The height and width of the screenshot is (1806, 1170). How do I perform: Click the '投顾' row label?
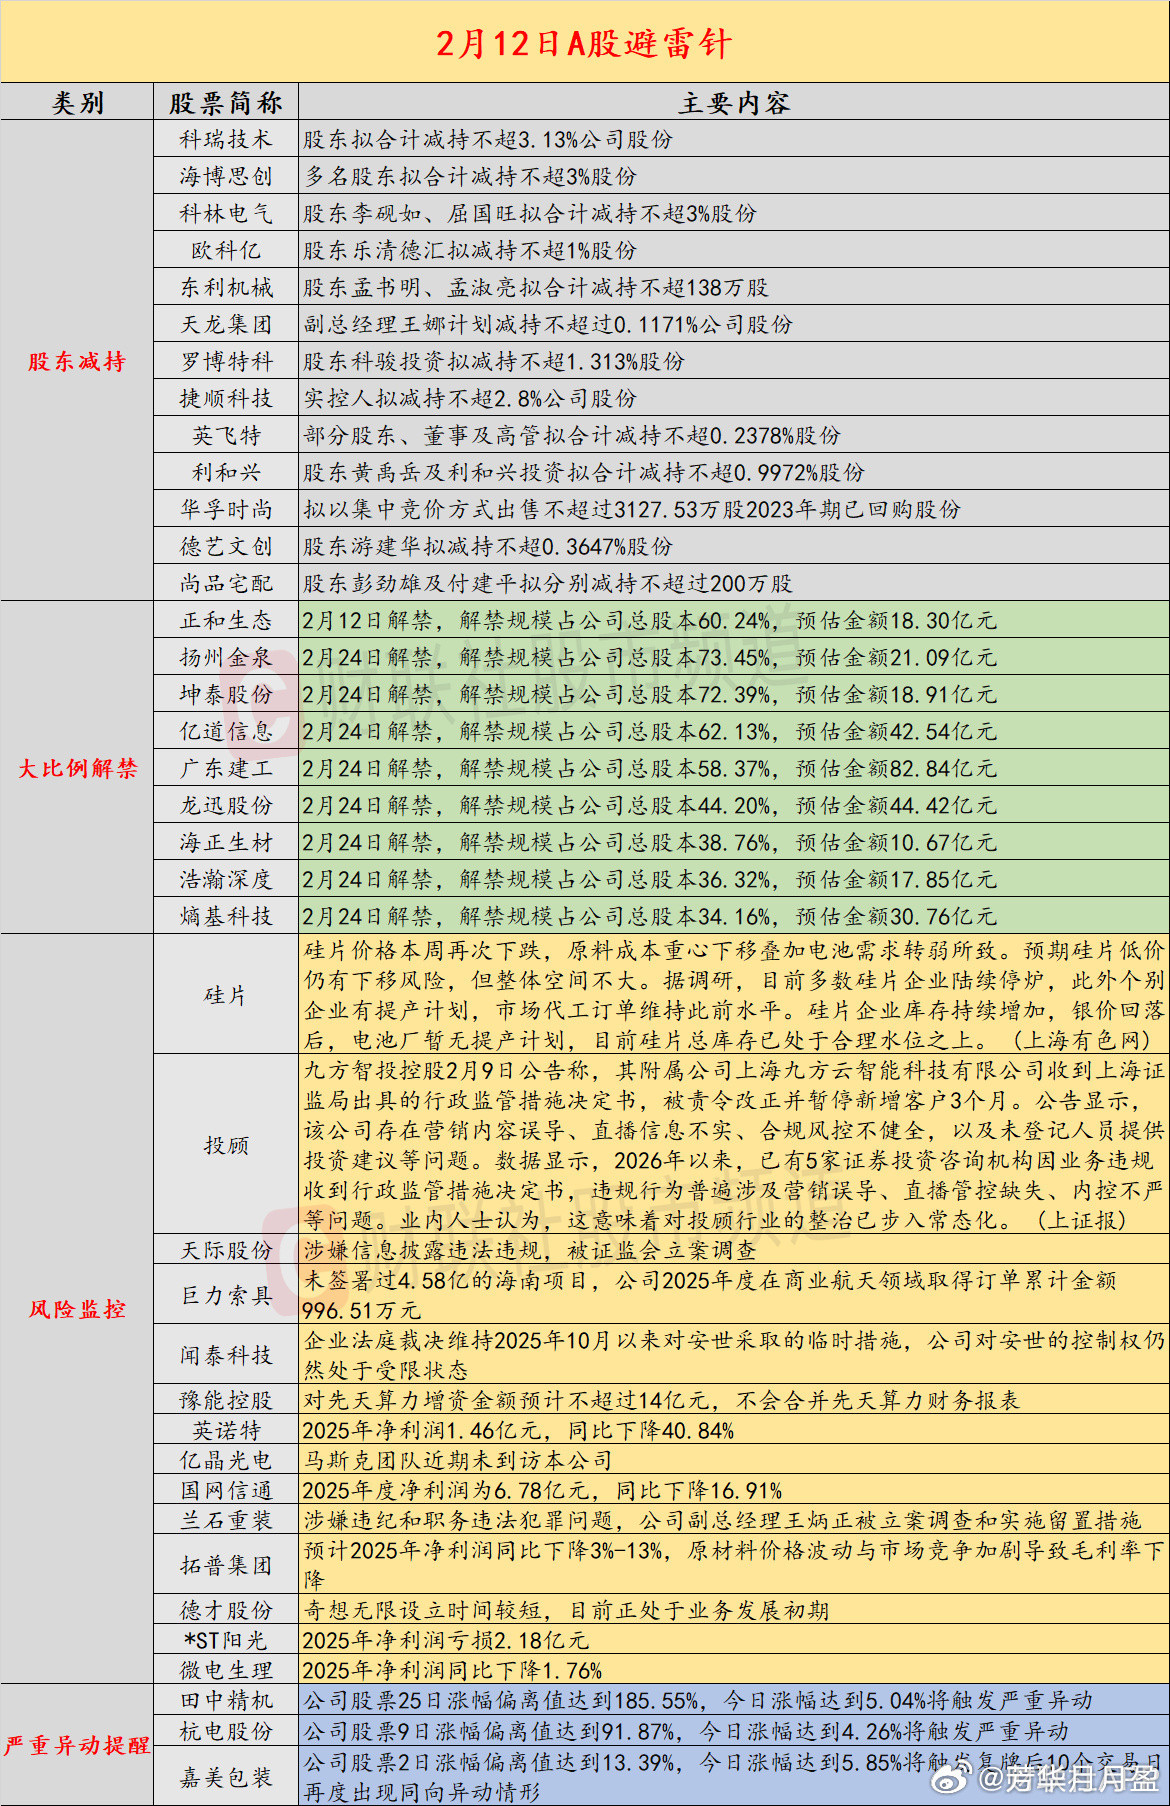point(226,1145)
